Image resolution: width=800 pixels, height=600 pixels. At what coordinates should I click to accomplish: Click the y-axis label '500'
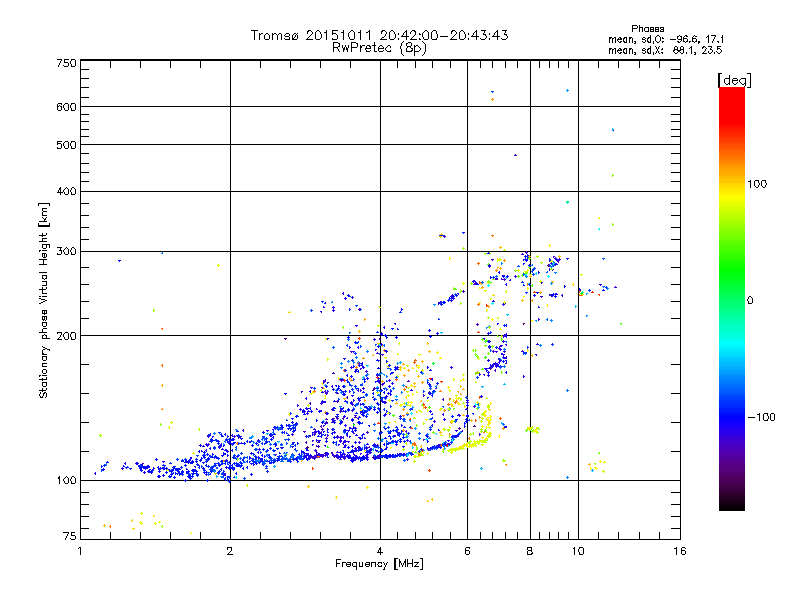(x=66, y=145)
